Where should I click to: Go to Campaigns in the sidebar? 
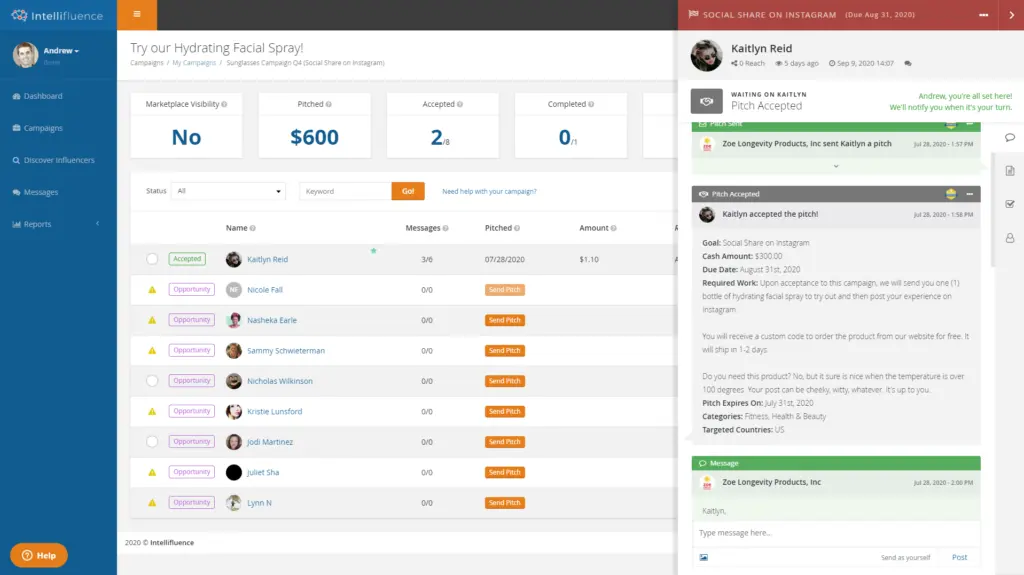(42, 128)
